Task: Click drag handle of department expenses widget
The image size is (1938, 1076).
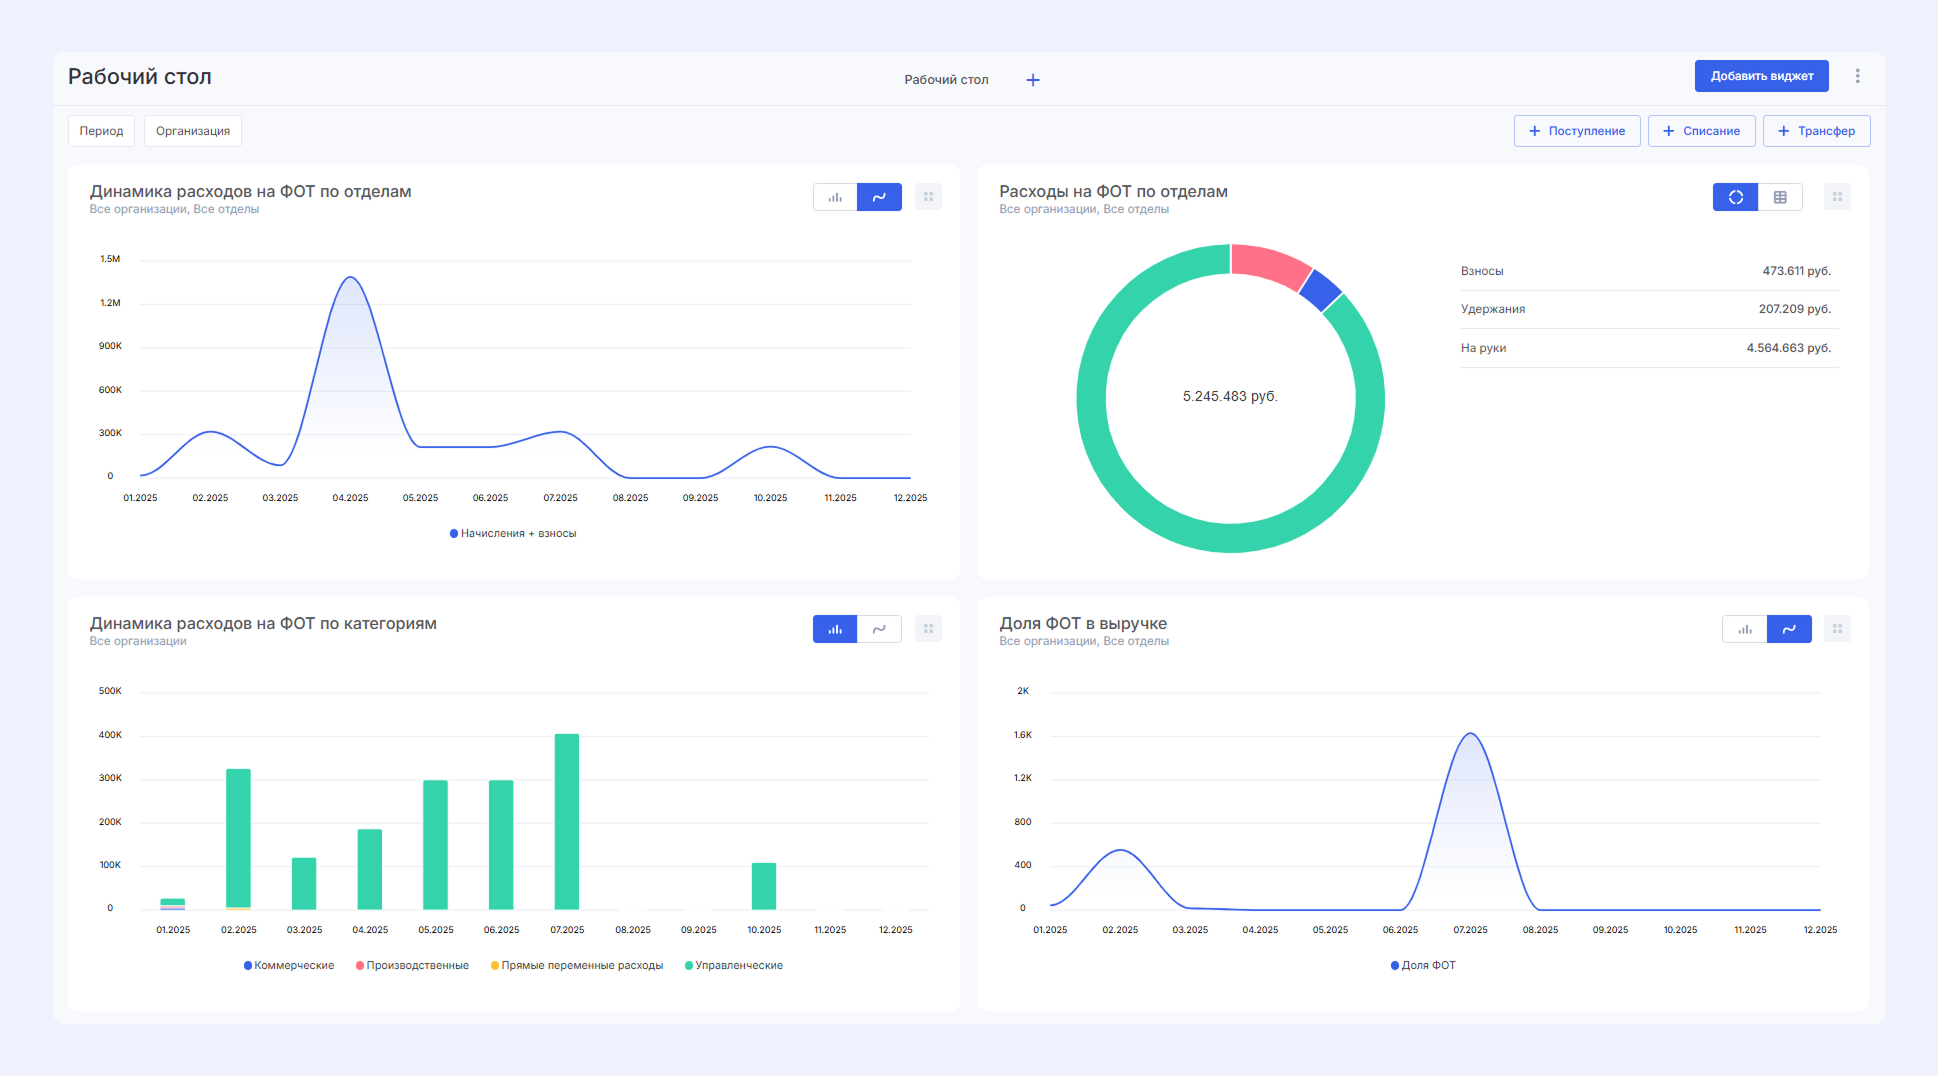Action: pos(1837,197)
